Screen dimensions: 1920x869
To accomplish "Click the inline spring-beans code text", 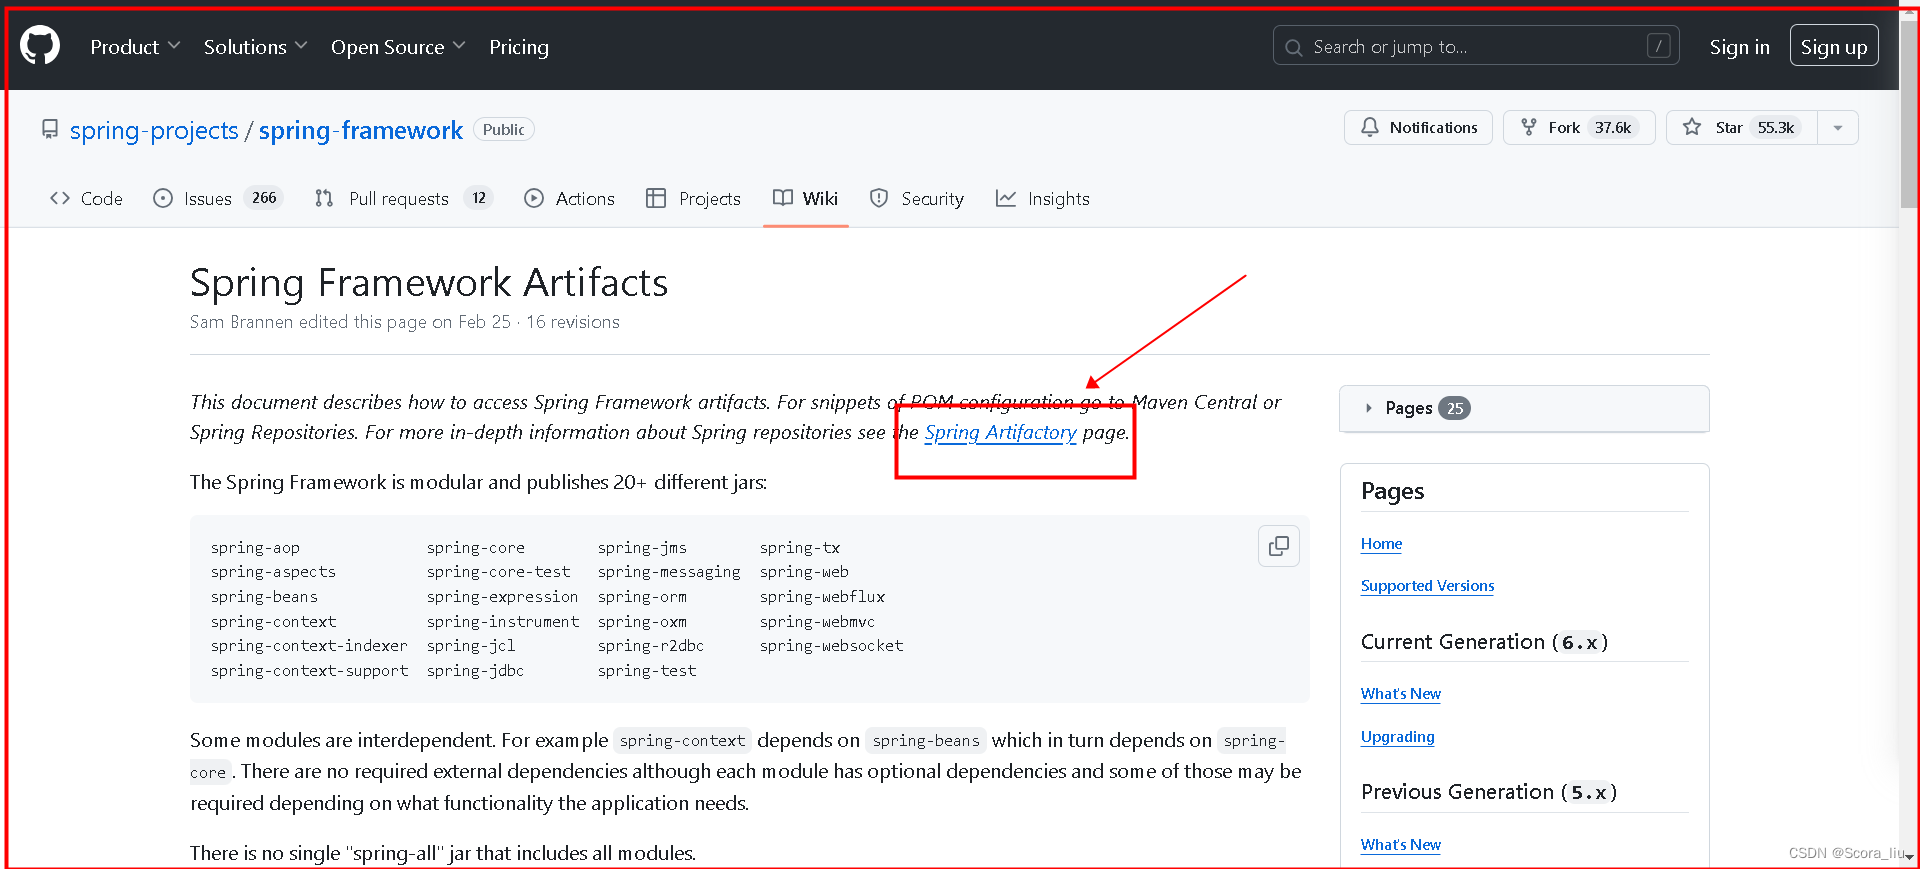I will 926,741.
